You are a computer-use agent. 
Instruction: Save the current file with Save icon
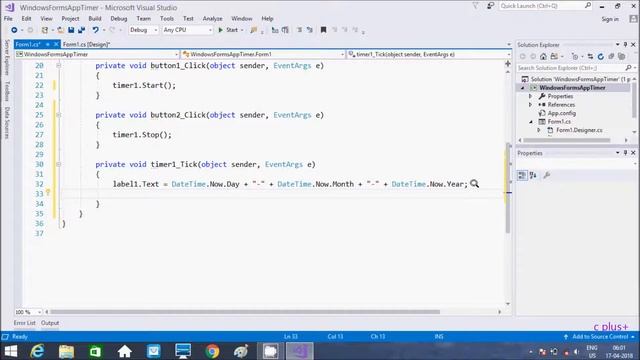71,30
